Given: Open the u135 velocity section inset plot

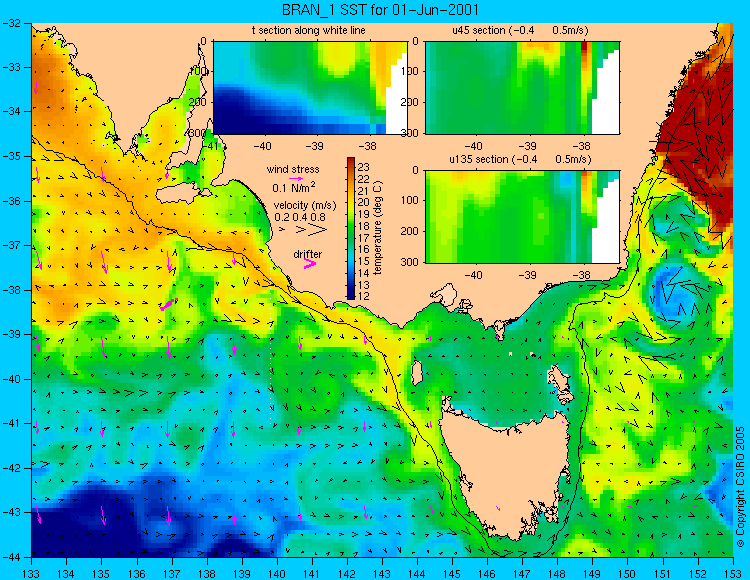Looking at the screenshot, I should [x=522, y=216].
